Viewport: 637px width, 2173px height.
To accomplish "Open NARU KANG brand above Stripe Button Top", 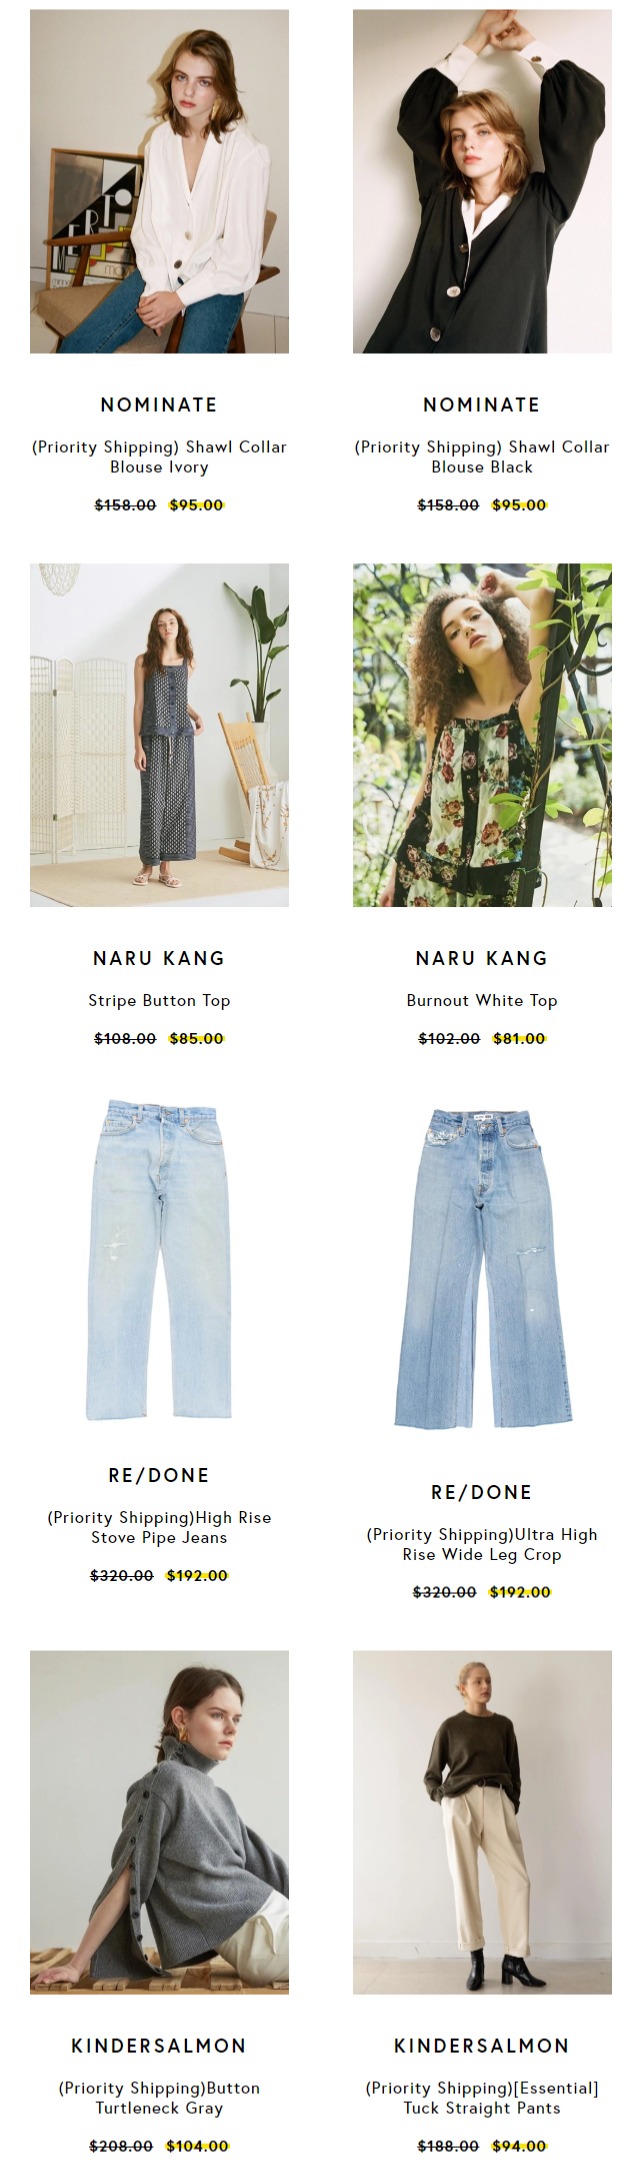I will tap(159, 958).
